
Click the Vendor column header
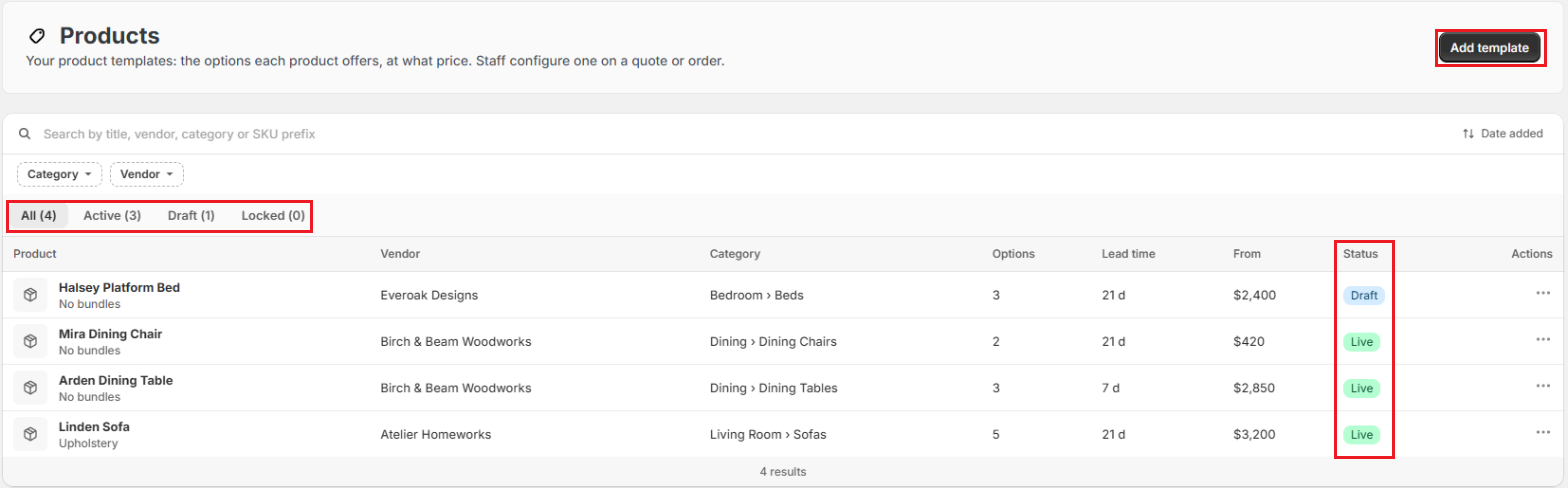point(399,254)
